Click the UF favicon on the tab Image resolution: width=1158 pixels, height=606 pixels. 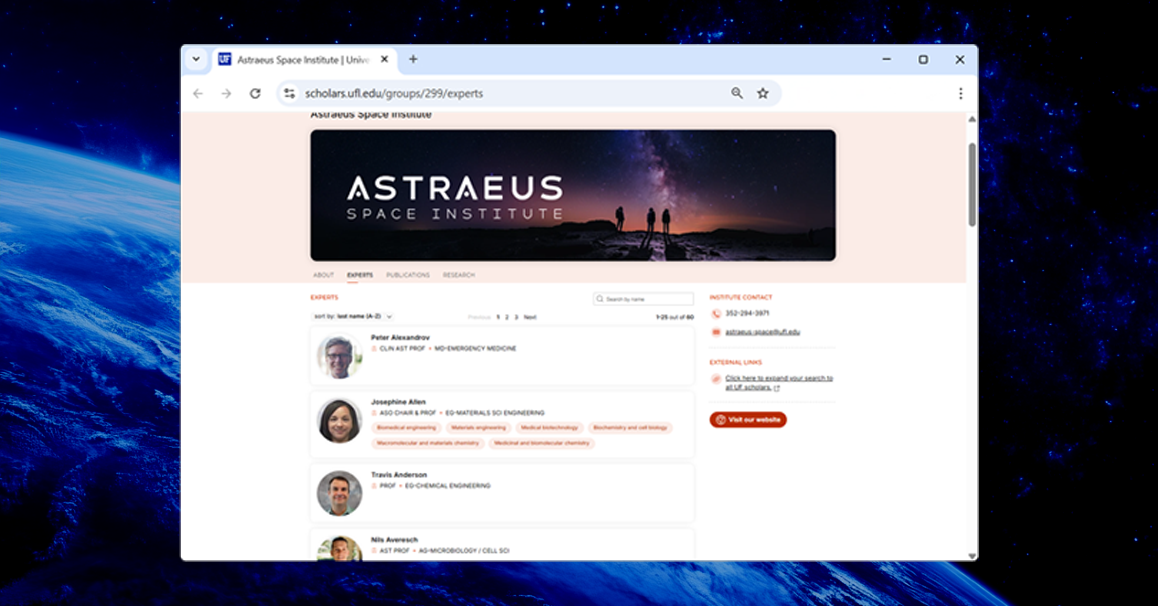tap(225, 59)
